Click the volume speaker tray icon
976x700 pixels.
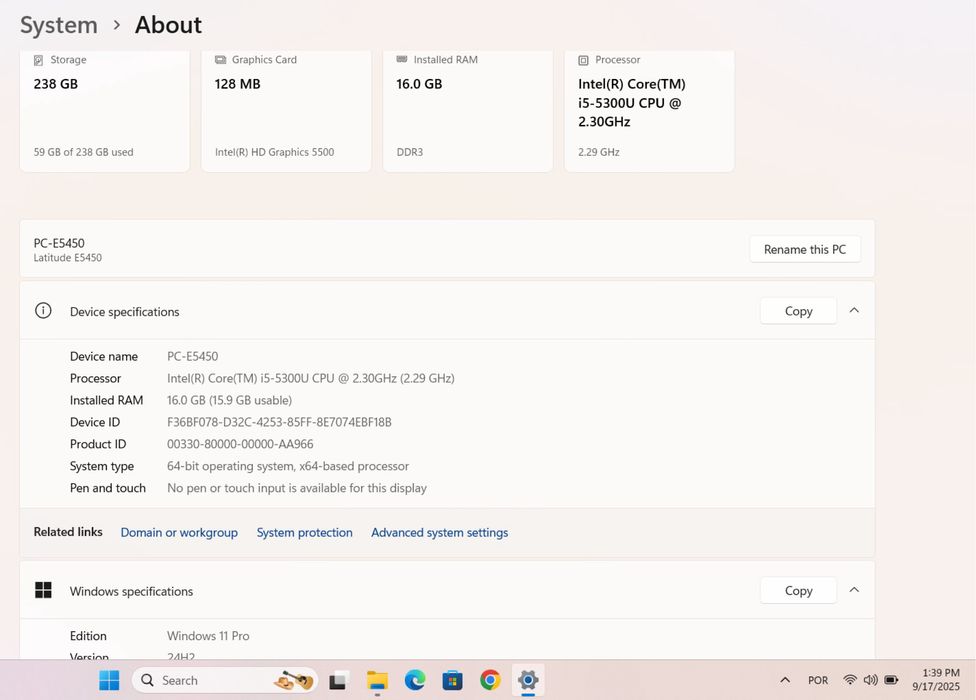(870, 679)
